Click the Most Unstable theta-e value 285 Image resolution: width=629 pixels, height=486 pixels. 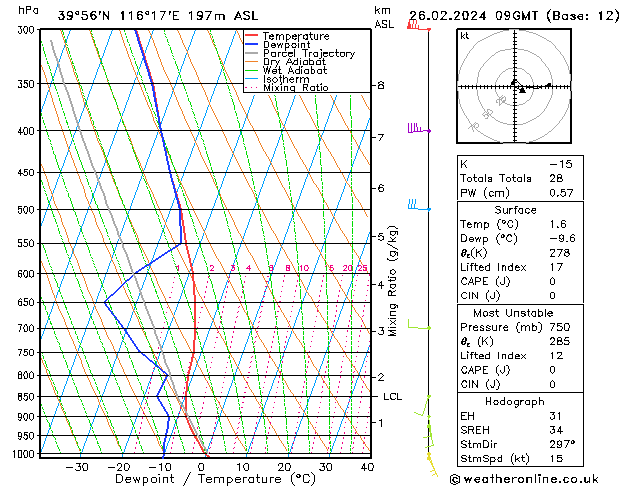560,341
